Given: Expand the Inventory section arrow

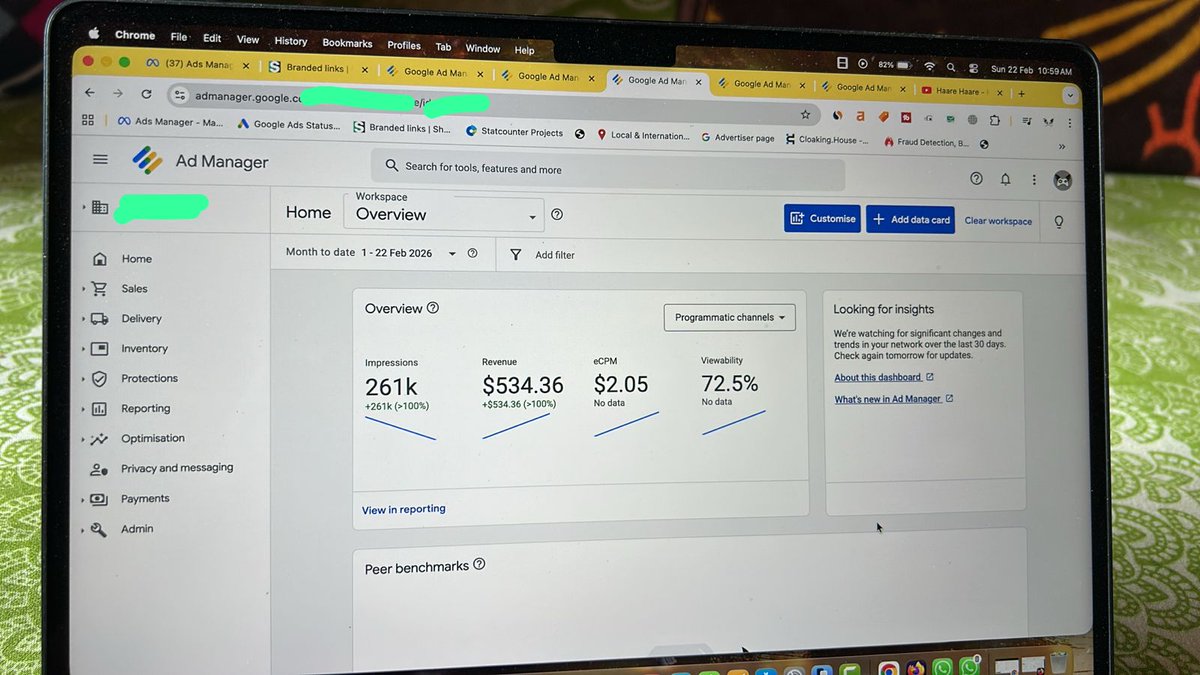Looking at the screenshot, I should pyautogui.click(x=83, y=349).
